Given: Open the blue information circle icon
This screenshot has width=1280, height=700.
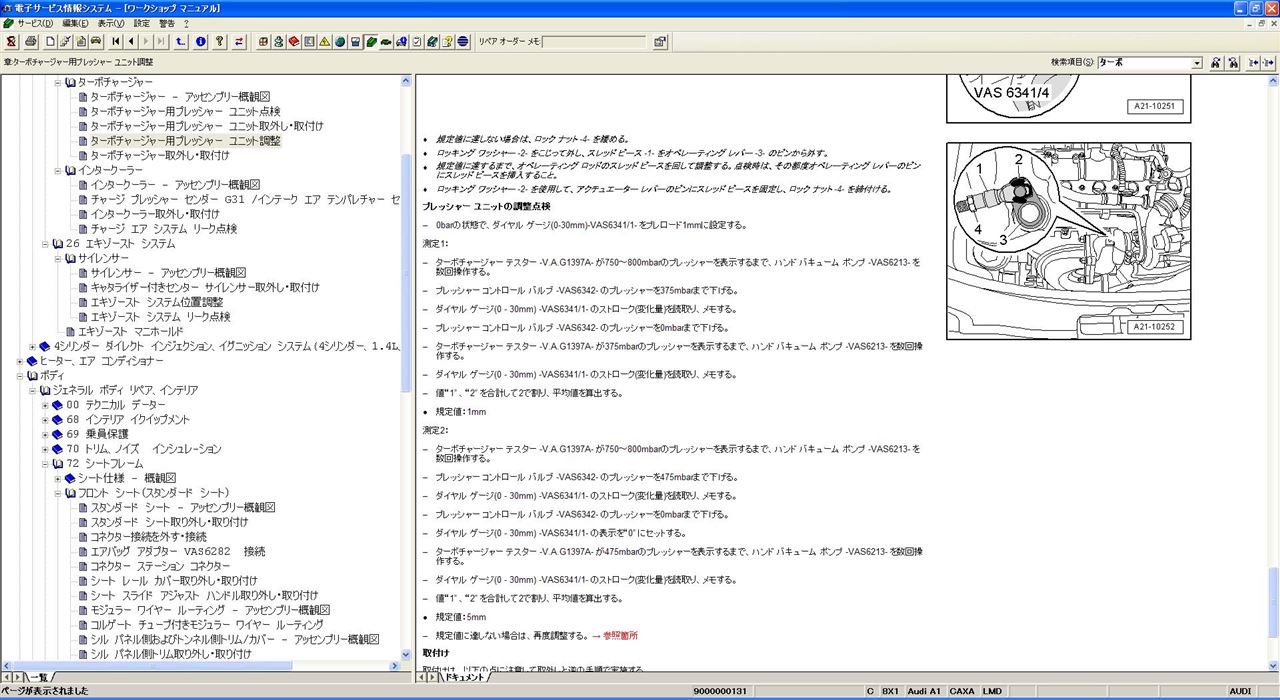Looking at the screenshot, I should [200, 42].
